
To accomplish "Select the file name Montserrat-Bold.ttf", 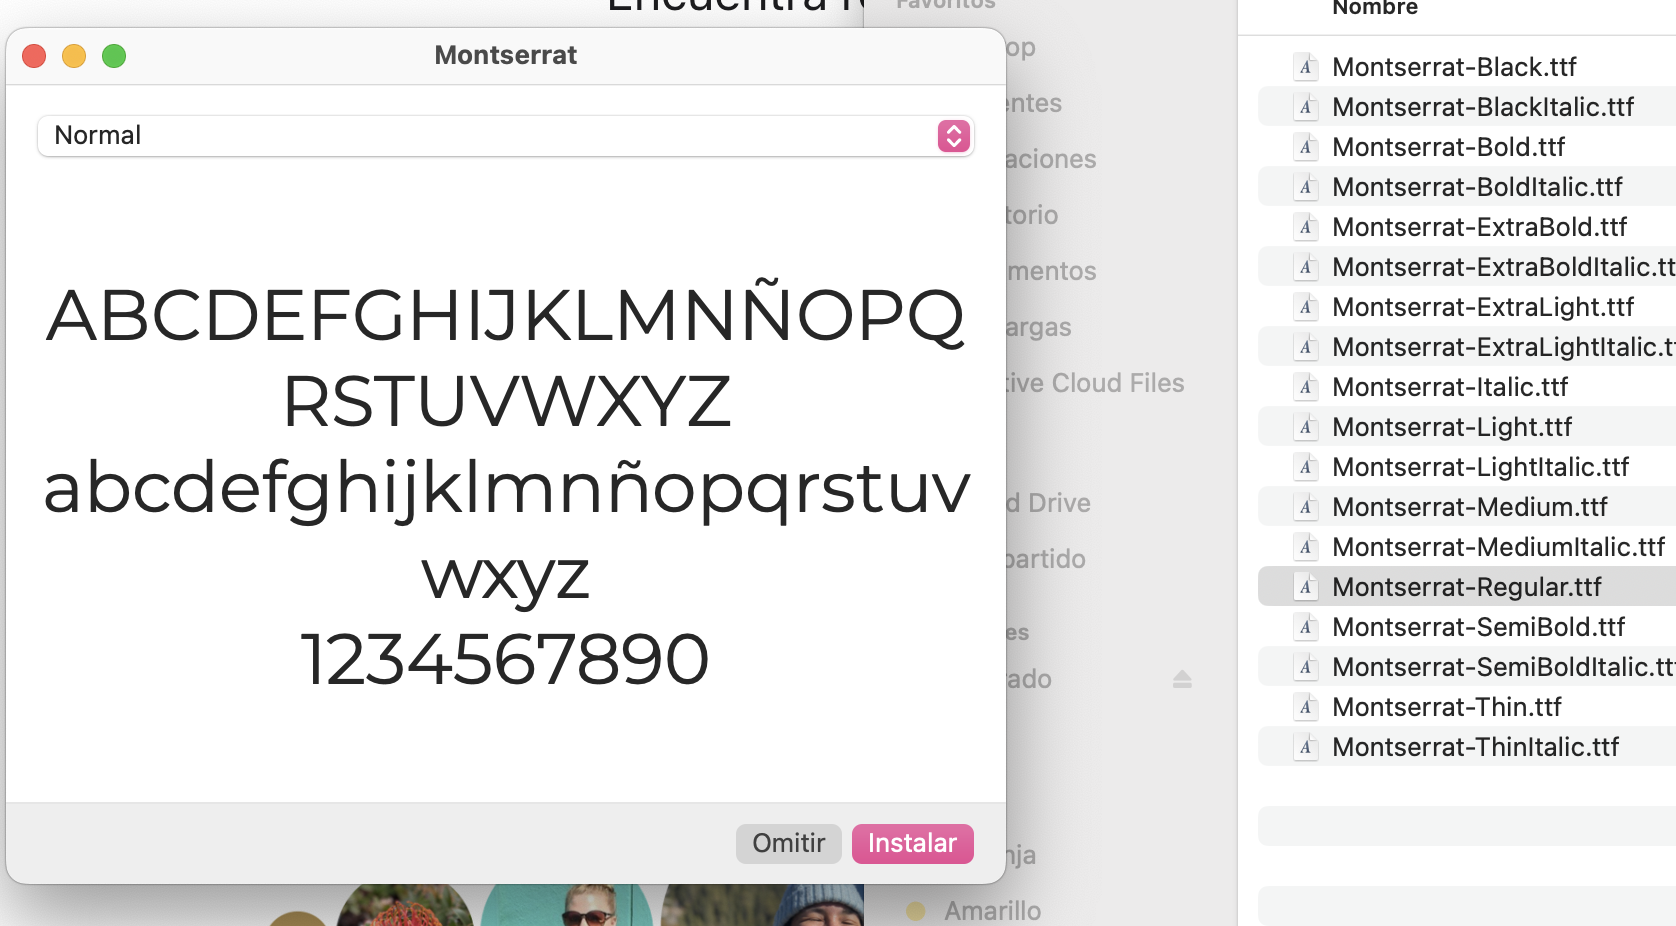I will 1449,147.
